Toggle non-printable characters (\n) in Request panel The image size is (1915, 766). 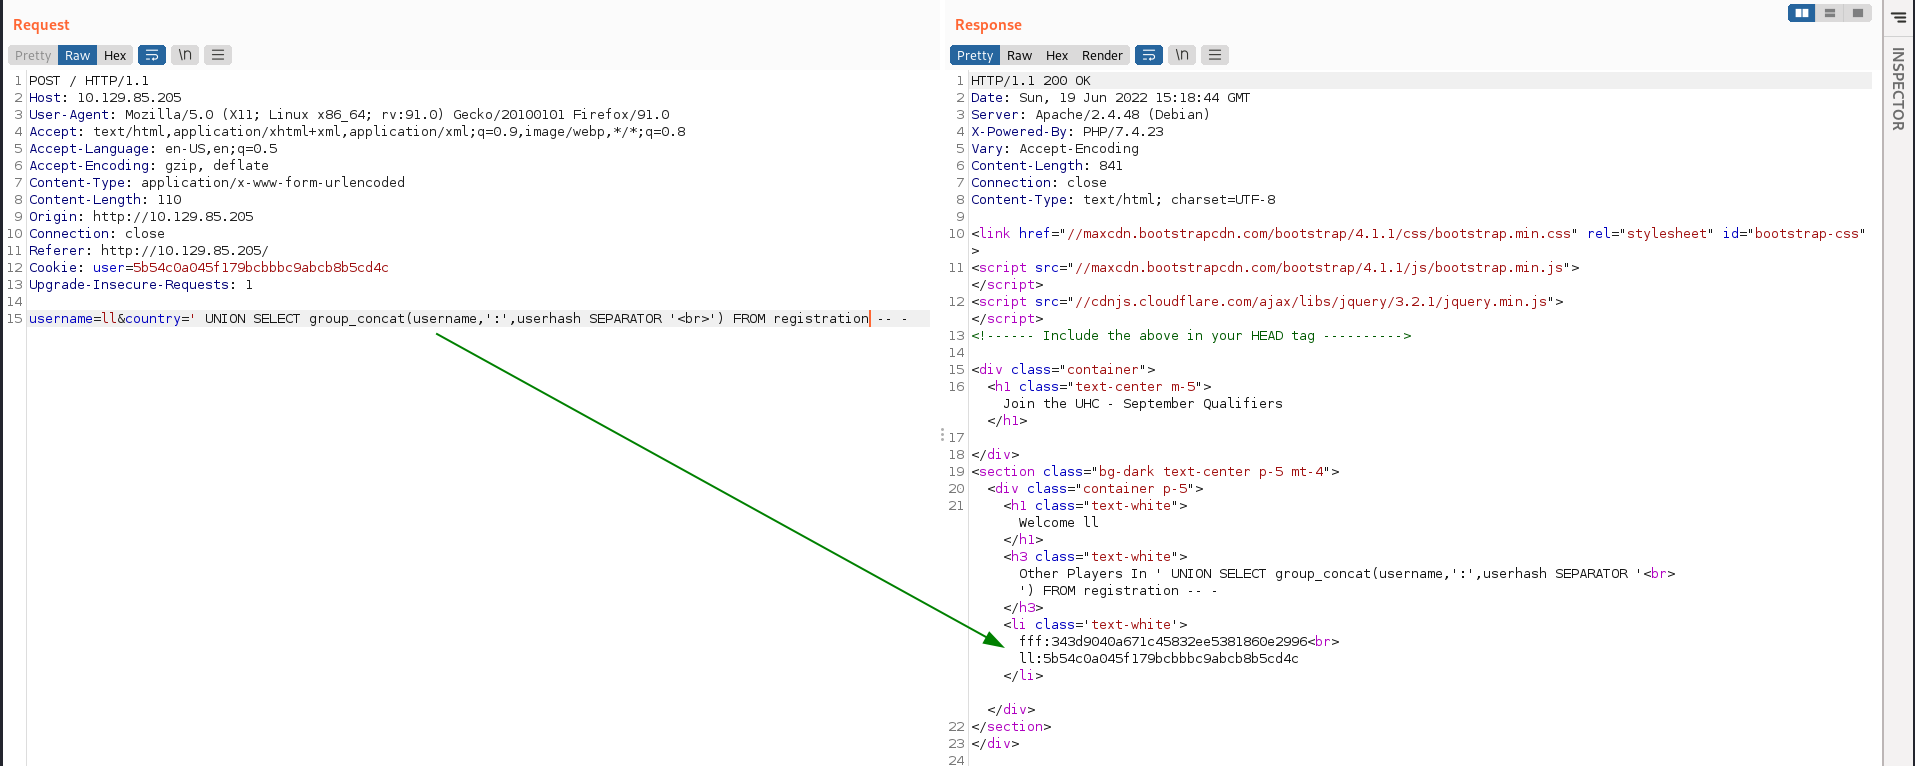[185, 55]
